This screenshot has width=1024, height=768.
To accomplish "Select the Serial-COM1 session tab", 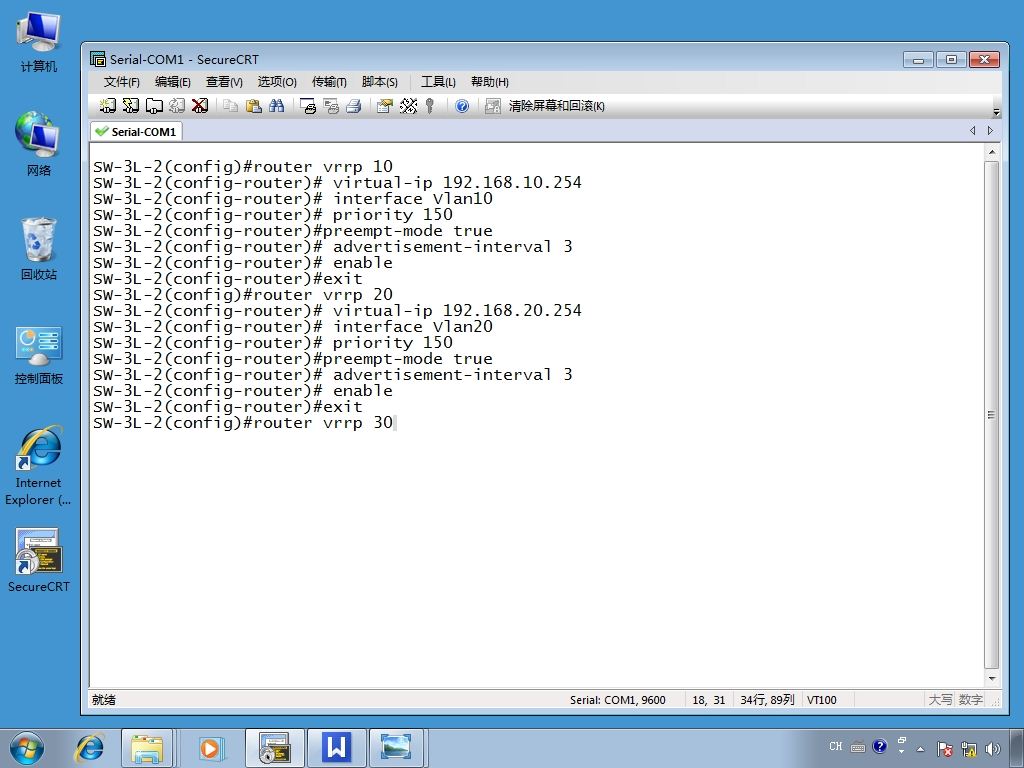I will coord(136,131).
